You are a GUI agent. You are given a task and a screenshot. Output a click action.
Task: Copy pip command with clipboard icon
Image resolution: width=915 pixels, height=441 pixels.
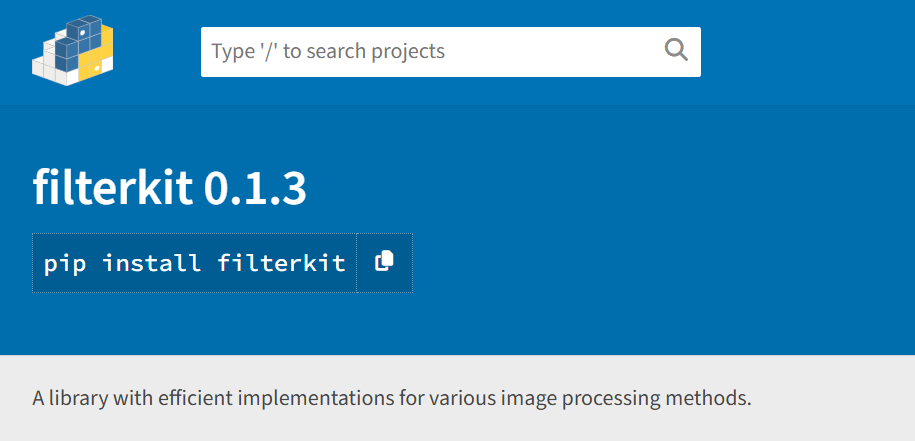384,263
